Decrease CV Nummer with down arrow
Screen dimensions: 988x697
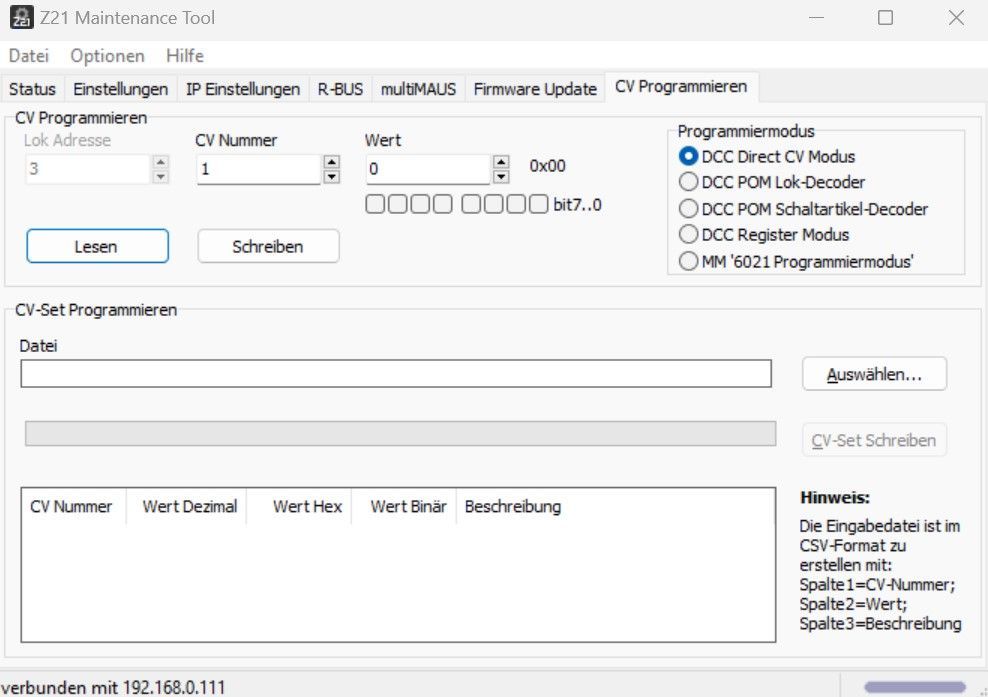tap(332, 177)
